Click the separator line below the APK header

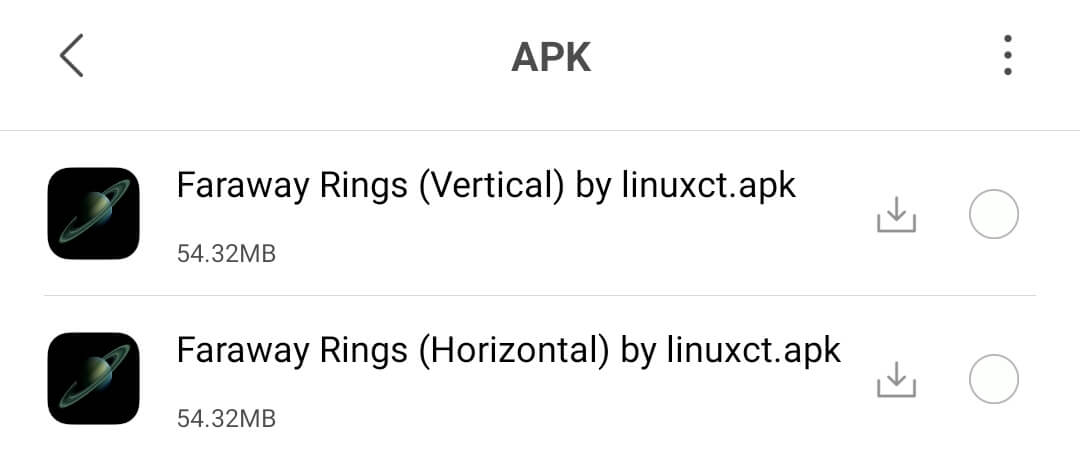pos(540,130)
